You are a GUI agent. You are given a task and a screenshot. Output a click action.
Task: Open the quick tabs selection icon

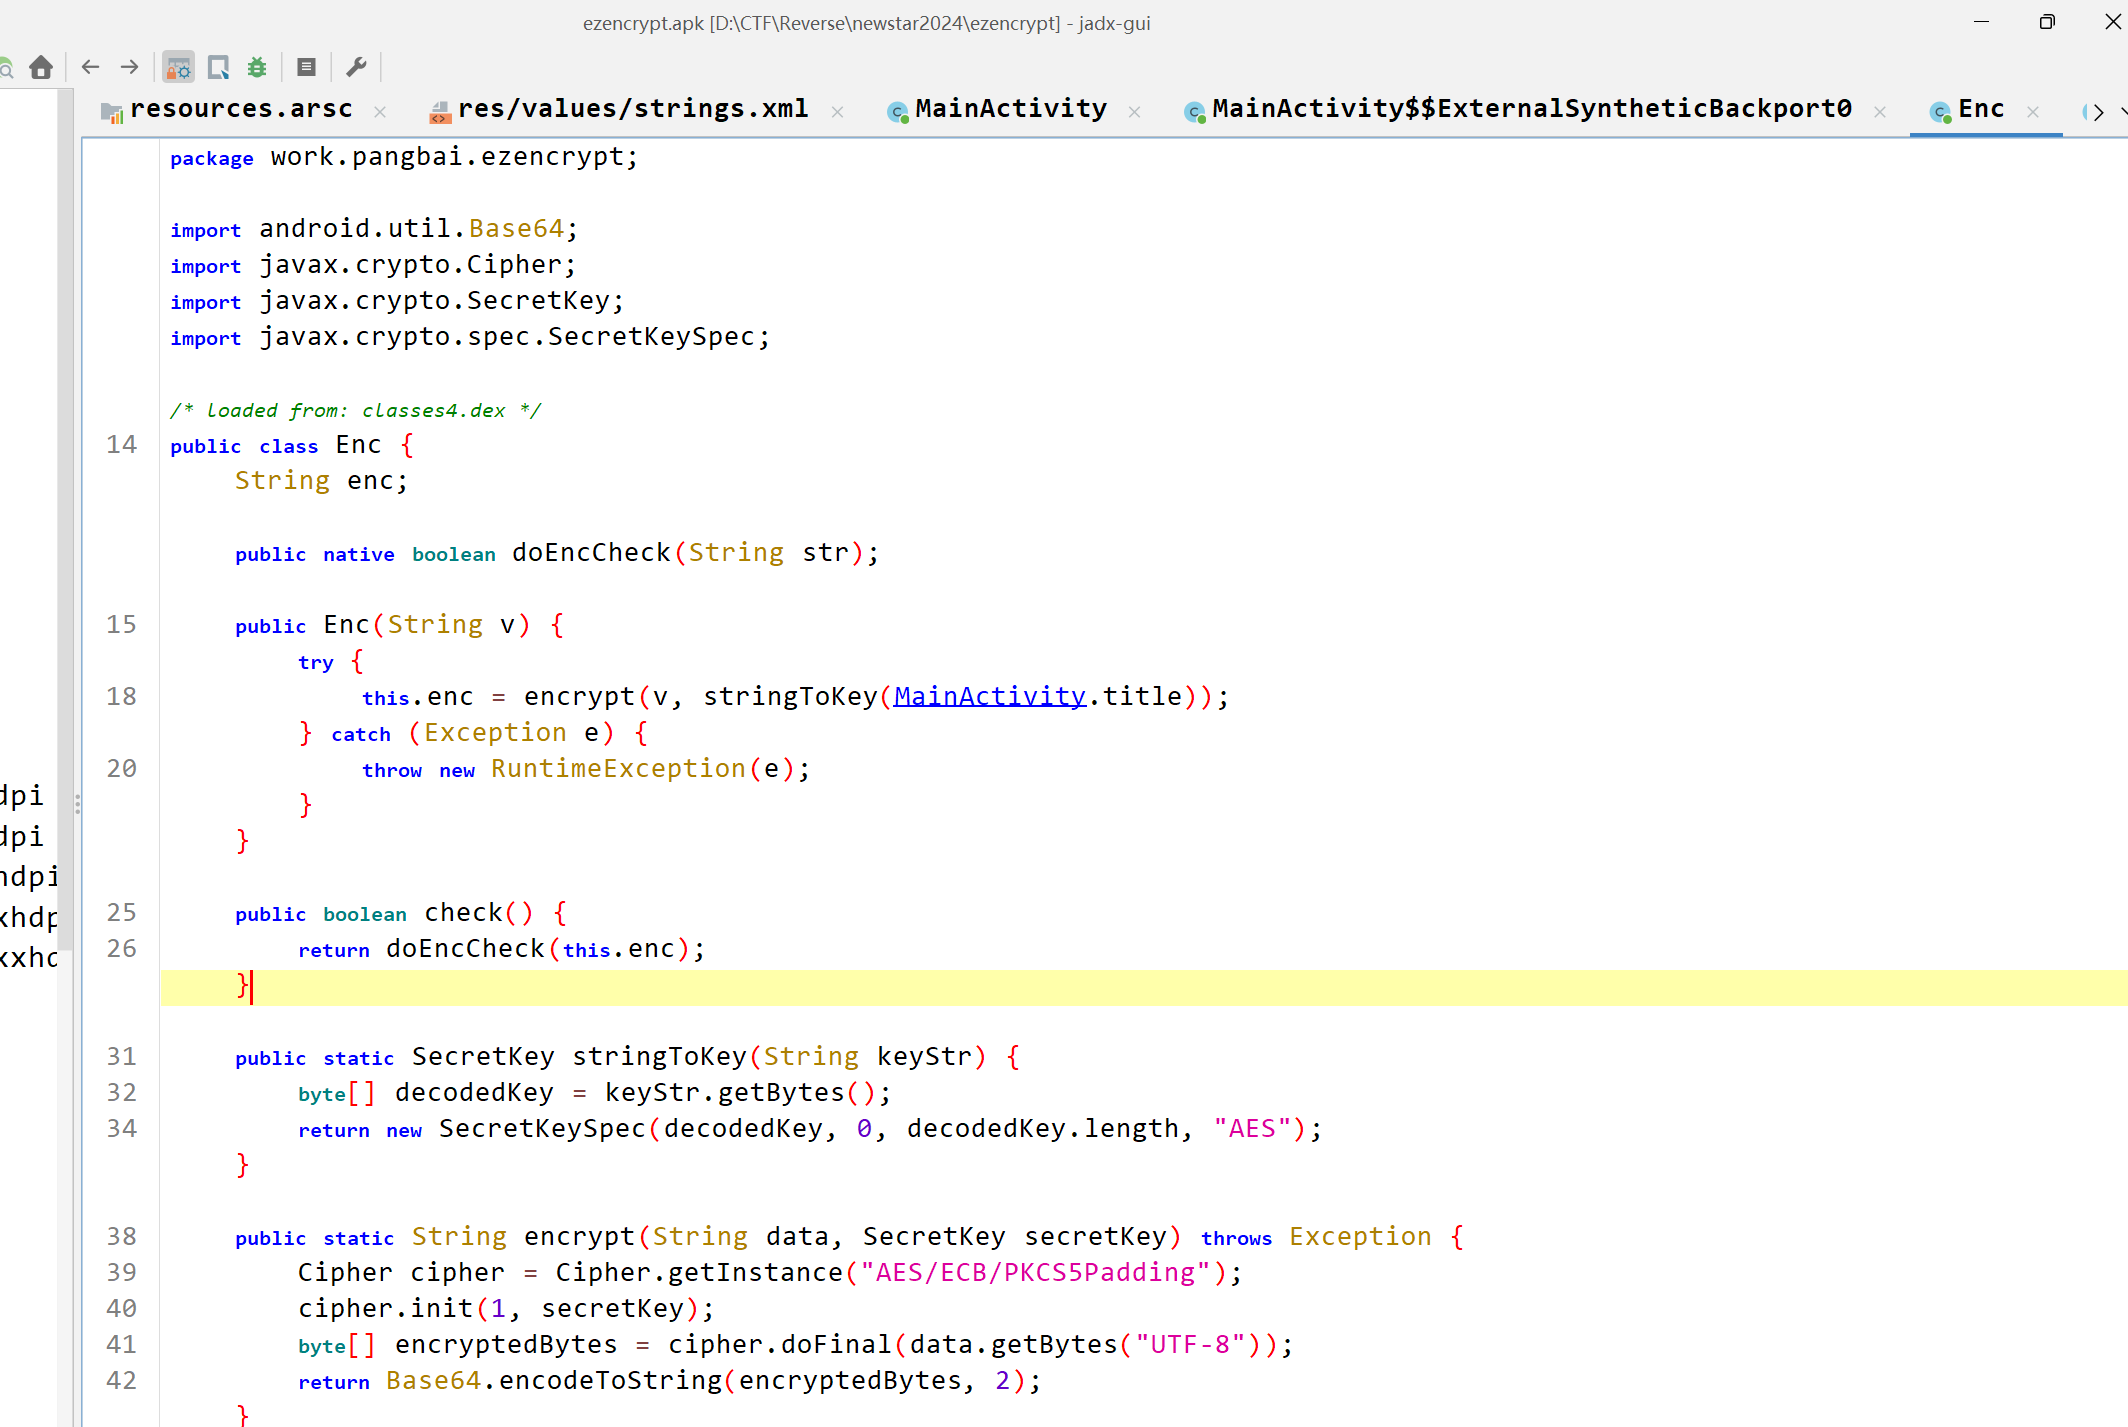[218, 67]
